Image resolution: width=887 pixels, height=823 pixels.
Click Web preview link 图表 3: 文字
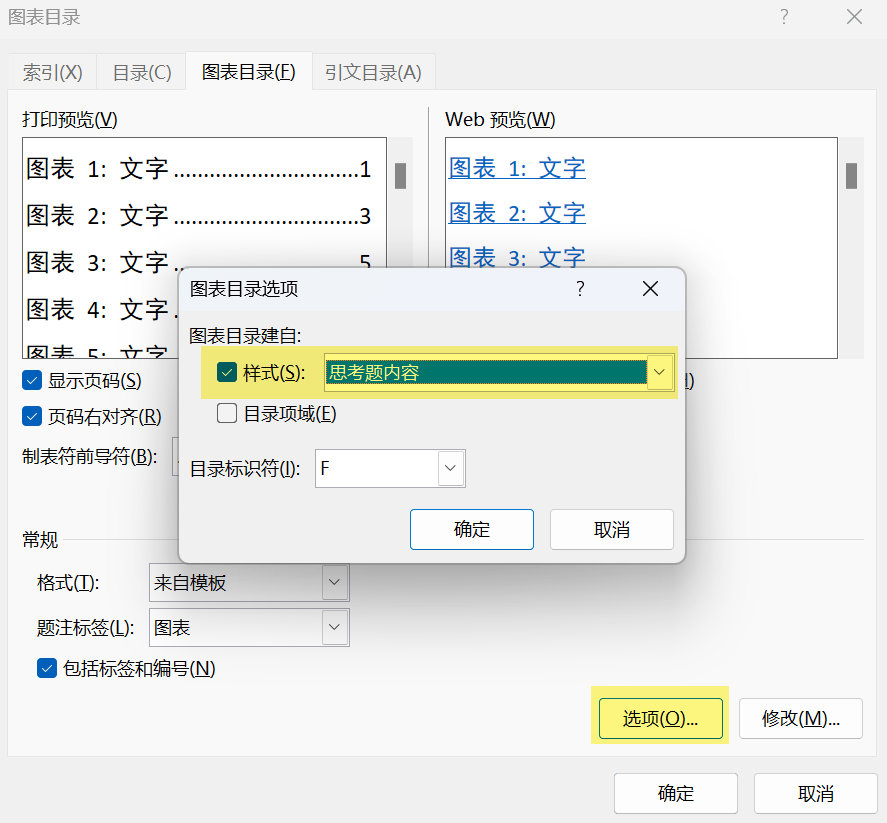(517, 257)
